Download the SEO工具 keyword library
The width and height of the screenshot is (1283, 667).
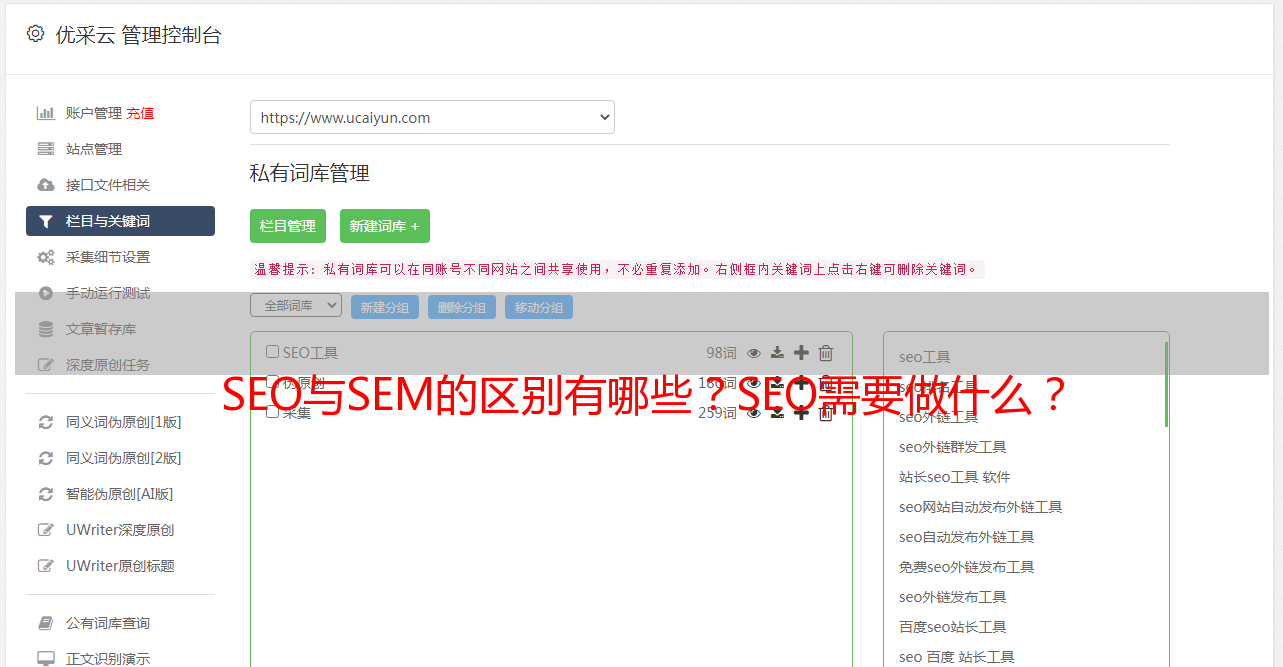(777, 353)
